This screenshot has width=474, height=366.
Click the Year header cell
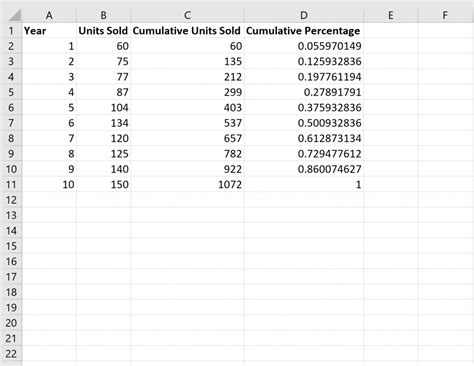[49, 31]
